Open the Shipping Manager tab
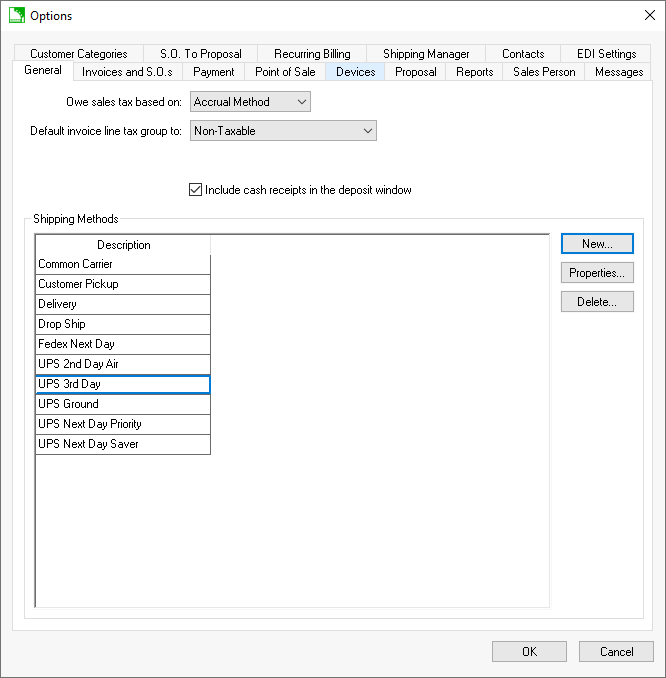Viewport: 666px width, 678px height. pos(426,54)
